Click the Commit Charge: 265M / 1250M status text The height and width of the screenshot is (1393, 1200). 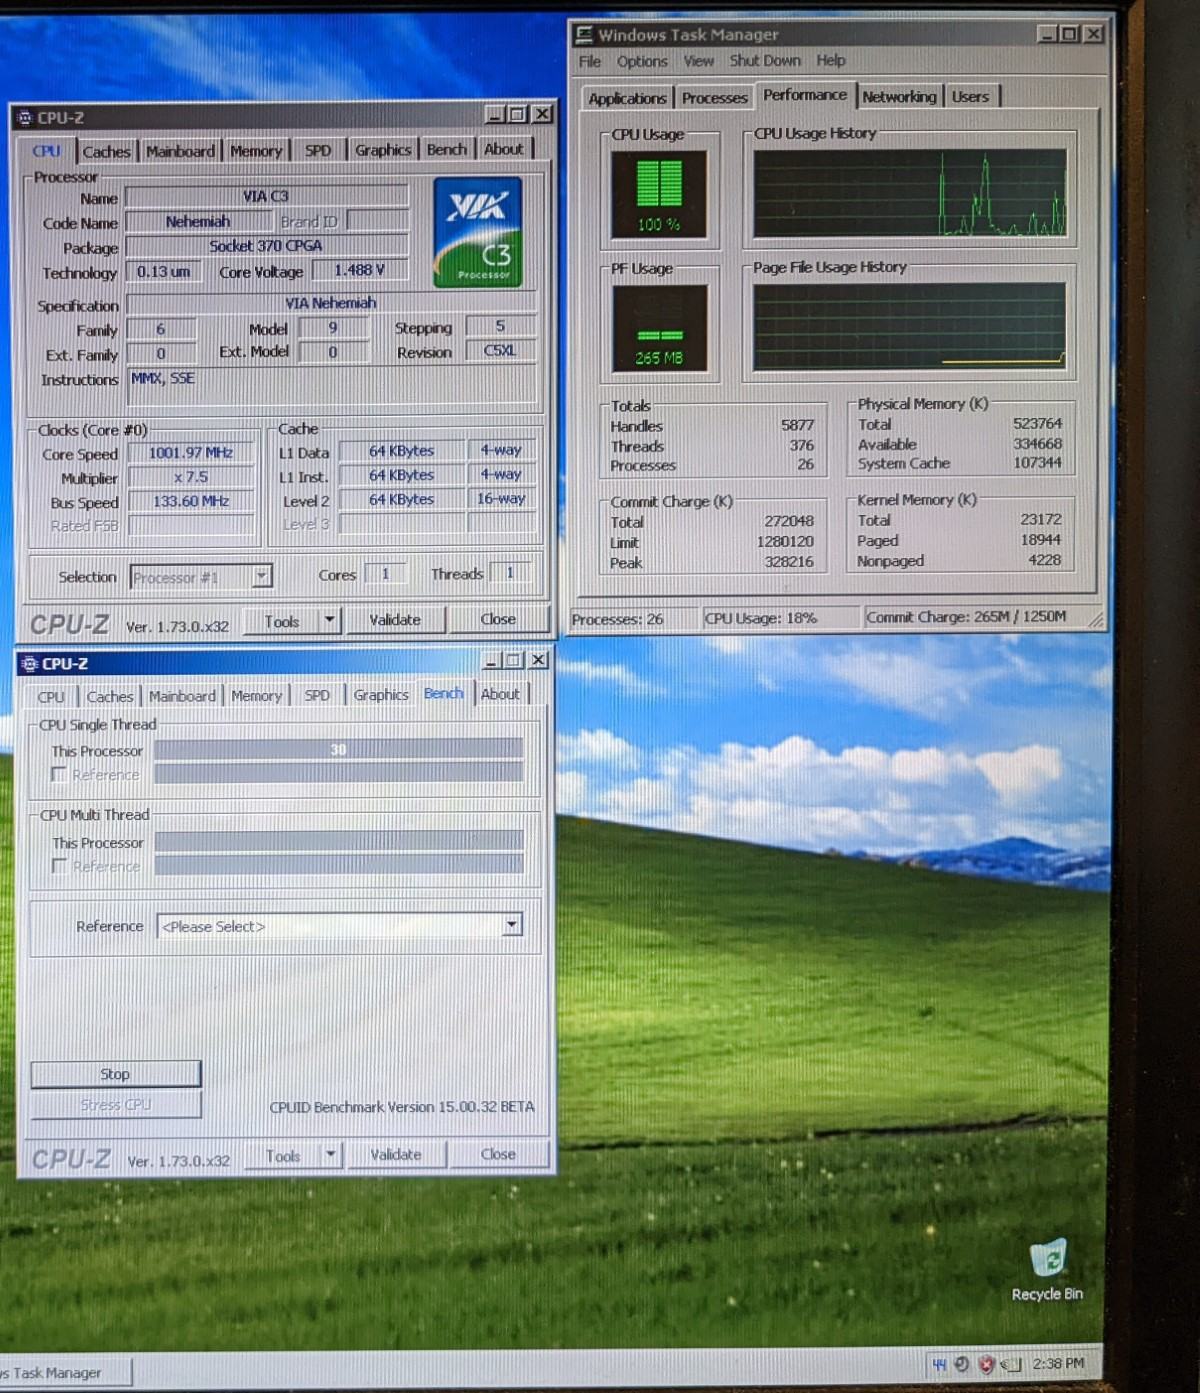[966, 617]
